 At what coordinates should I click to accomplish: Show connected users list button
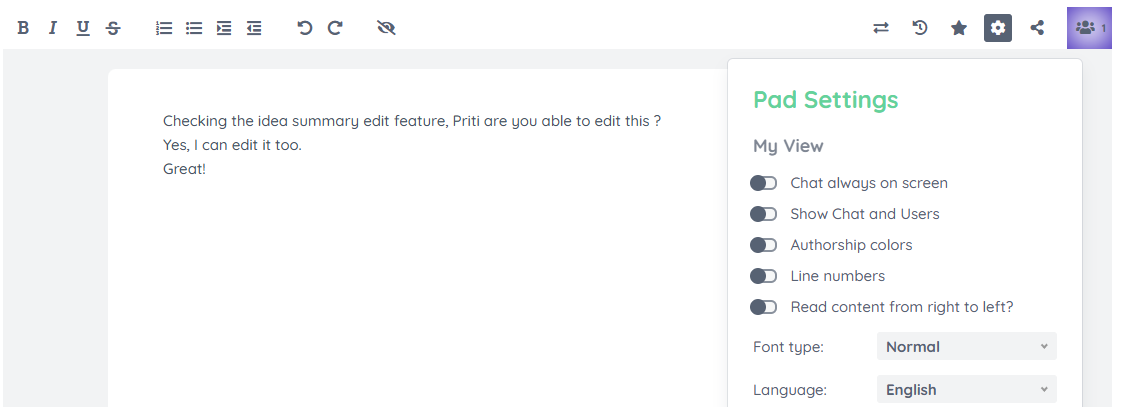[x=1089, y=28]
